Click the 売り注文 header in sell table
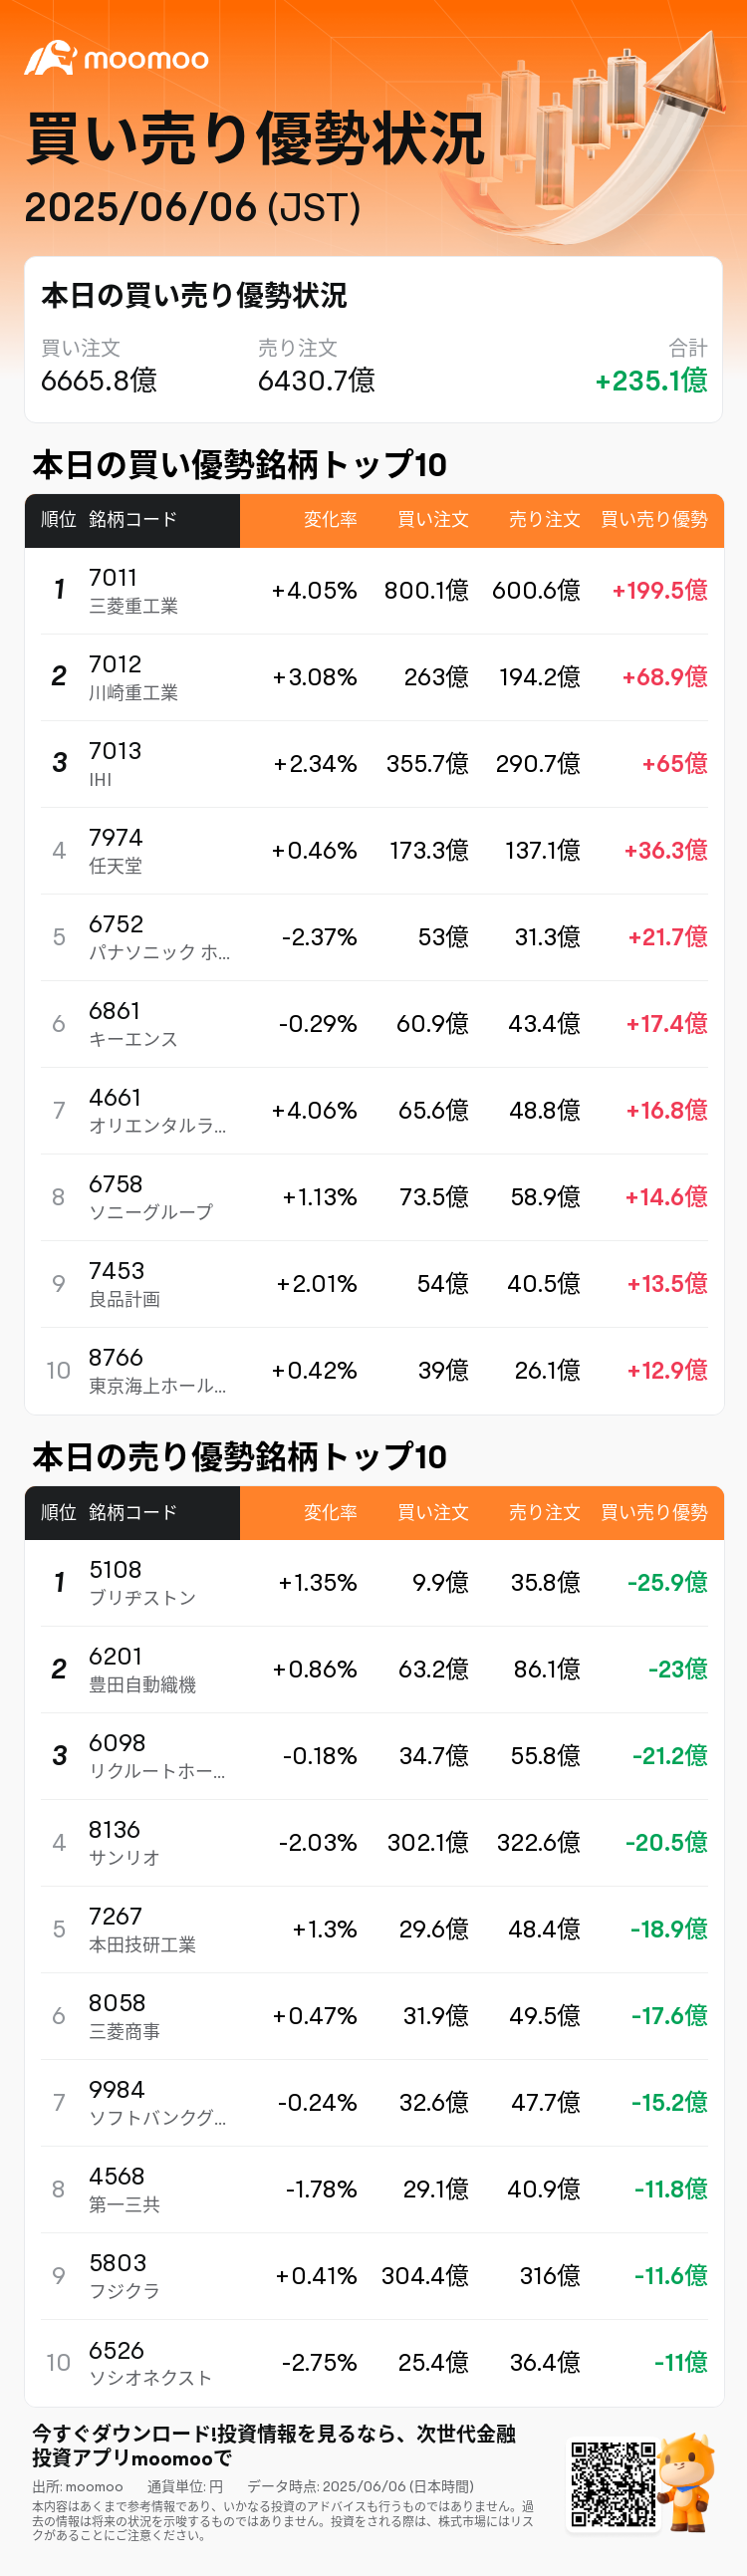The image size is (747, 2576). pos(544,1512)
